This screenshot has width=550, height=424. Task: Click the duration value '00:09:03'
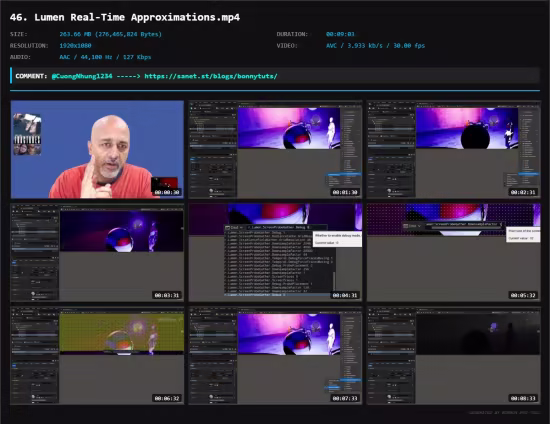point(340,34)
